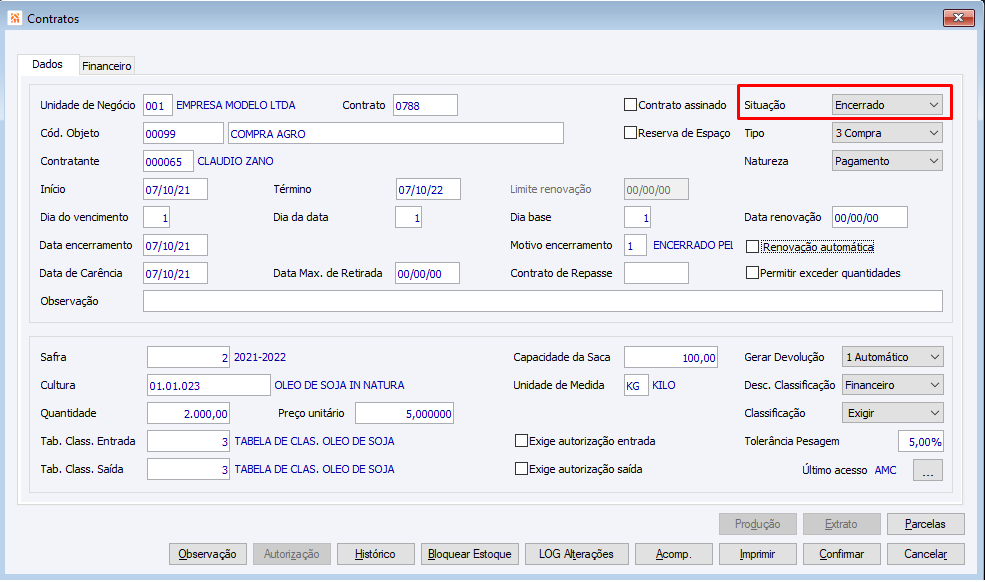Screen dimensions: 985x582
Task: Select the Dados tab
Action: click(x=47, y=64)
